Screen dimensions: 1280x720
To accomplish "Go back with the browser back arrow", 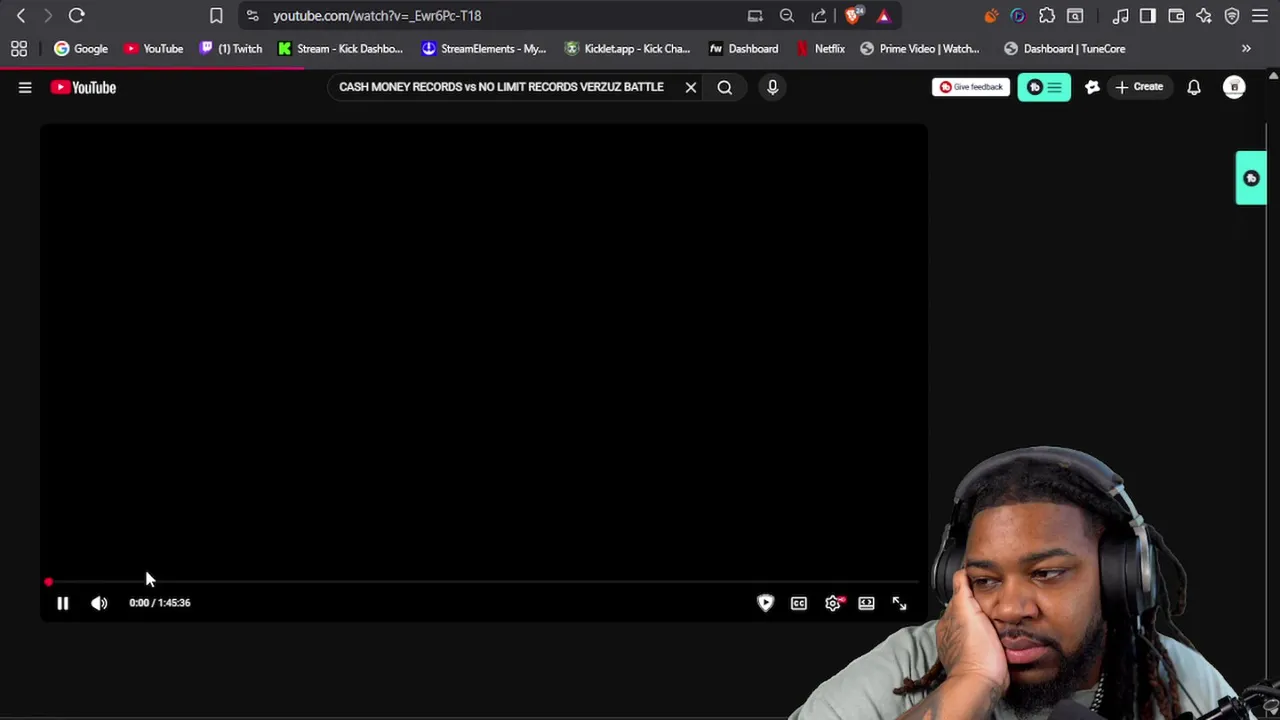I will [x=21, y=16].
